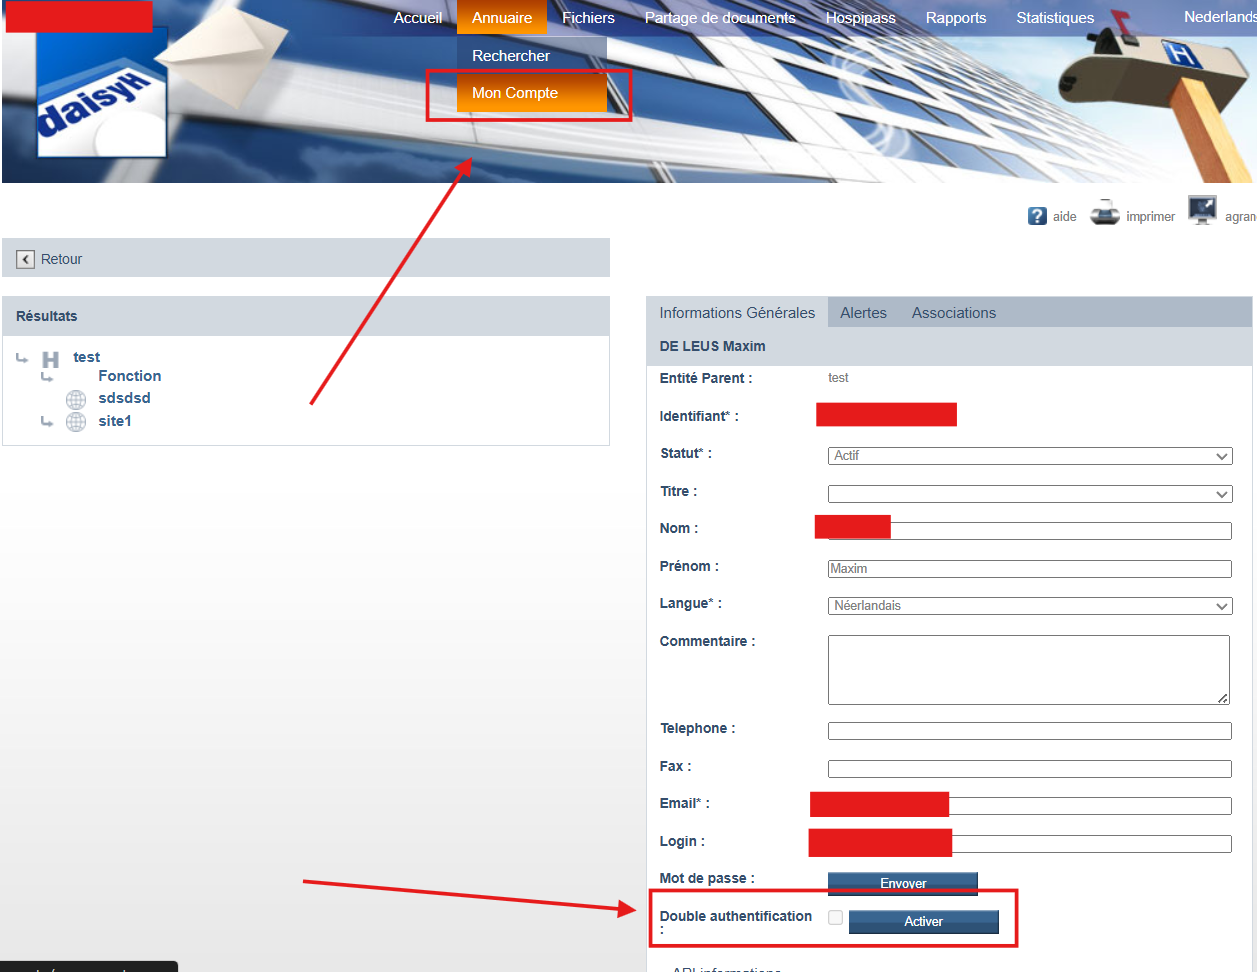Select the test node in Résultats
This screenshot has width=1257, height=972.
click(87, 357)
